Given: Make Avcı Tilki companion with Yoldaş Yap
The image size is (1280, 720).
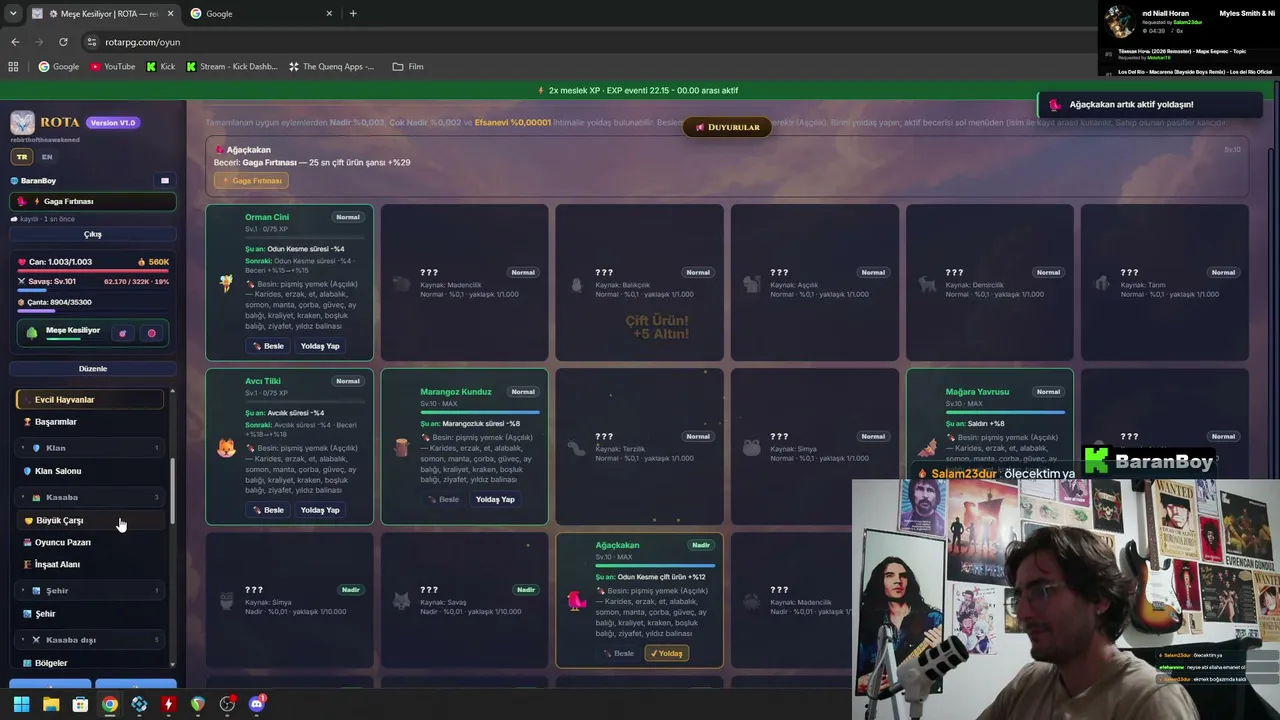Looking at the screenshot, I should (x=320, y=510).
